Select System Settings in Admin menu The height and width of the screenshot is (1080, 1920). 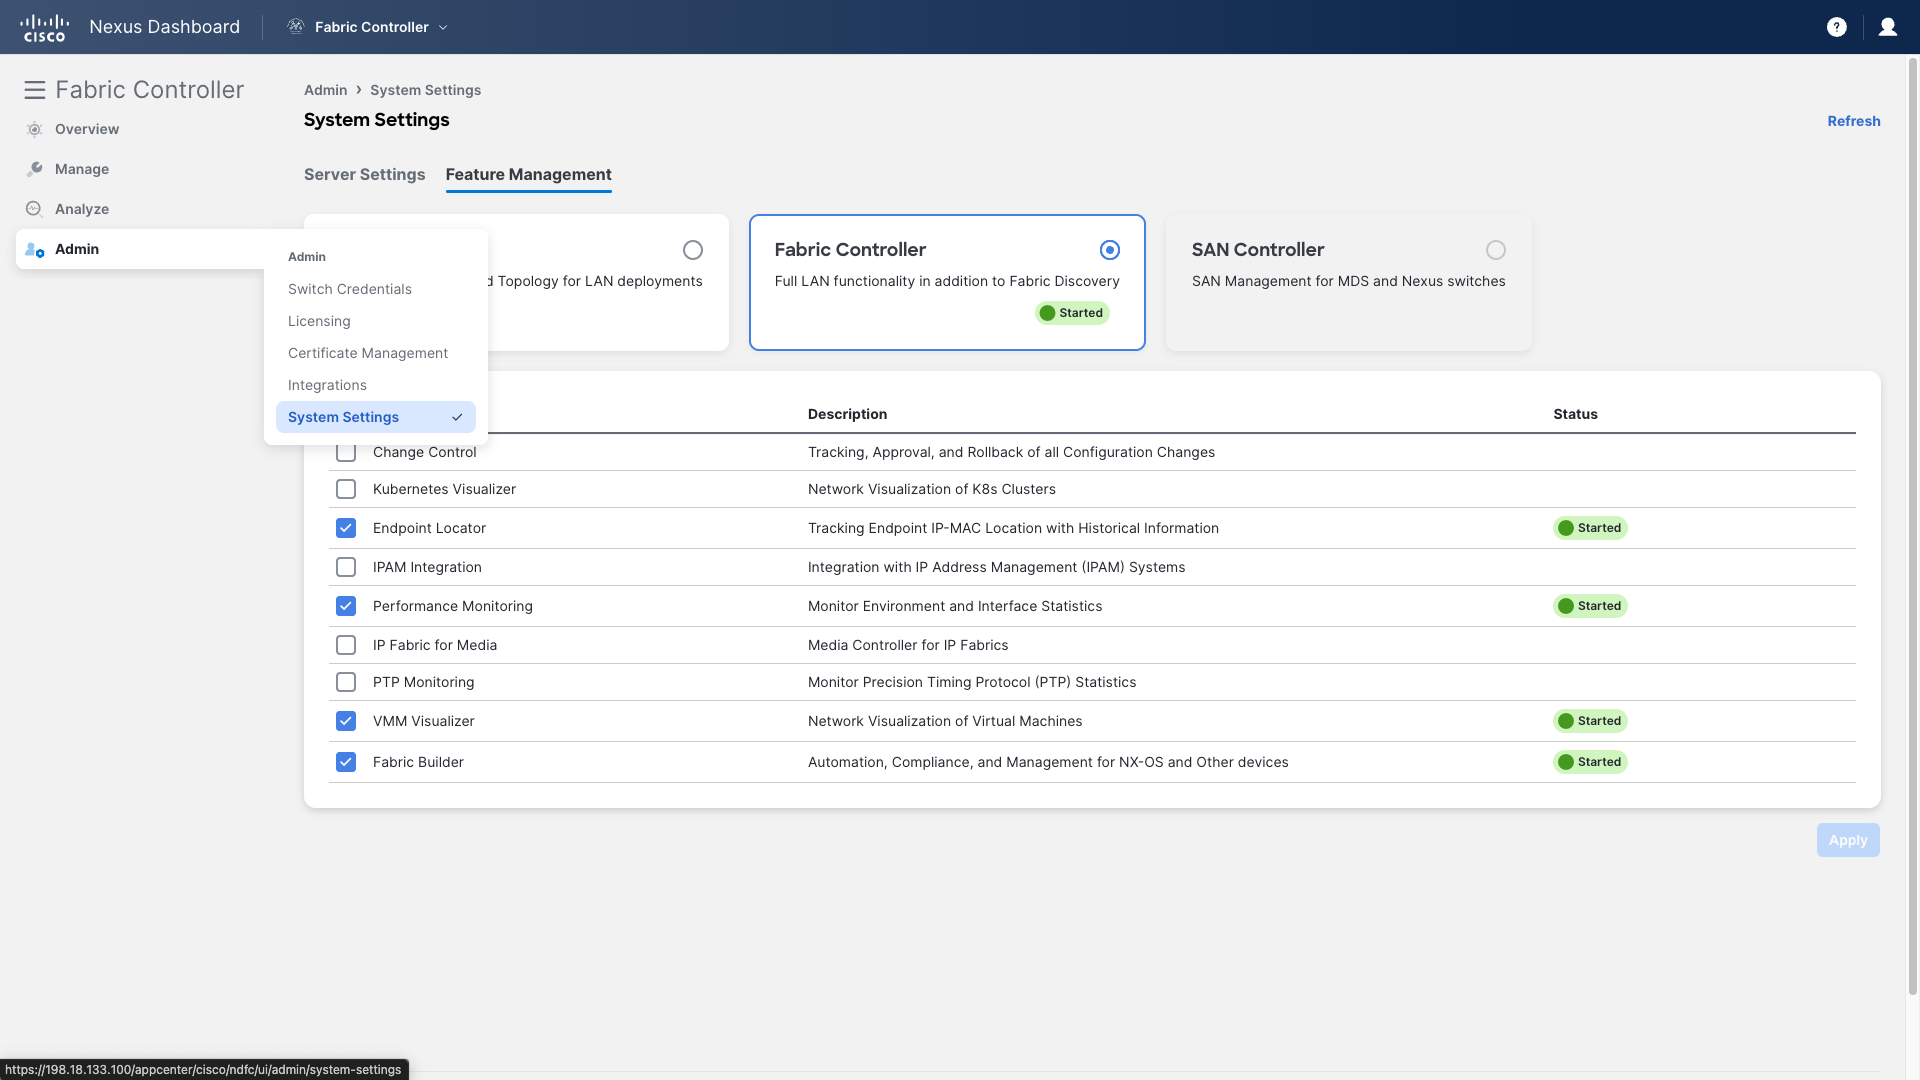point(376,417)
